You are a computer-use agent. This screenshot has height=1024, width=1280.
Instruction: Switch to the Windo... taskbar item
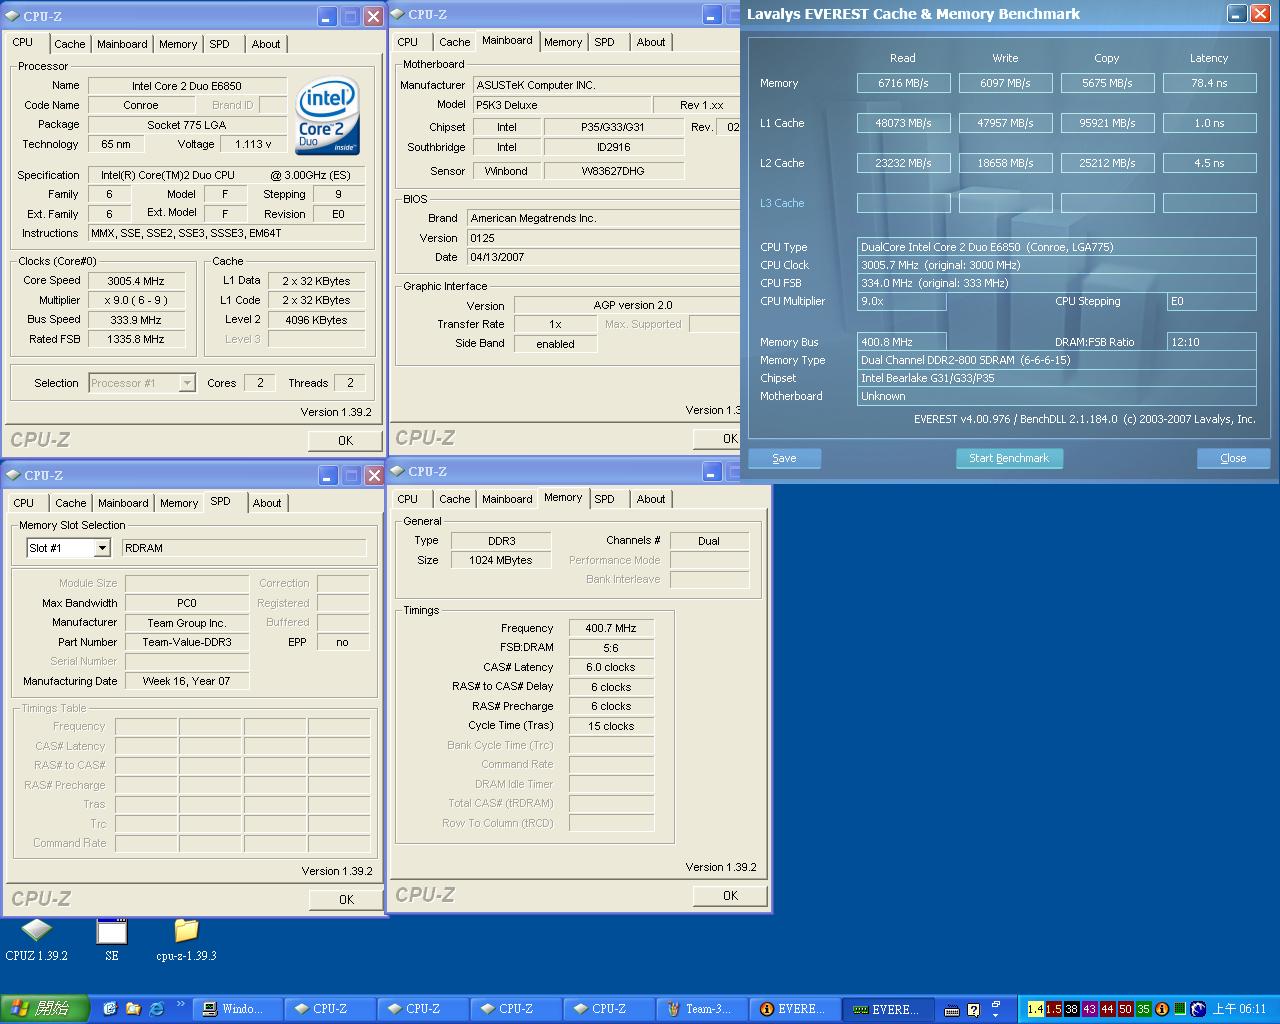click(x=236, y=1009)
